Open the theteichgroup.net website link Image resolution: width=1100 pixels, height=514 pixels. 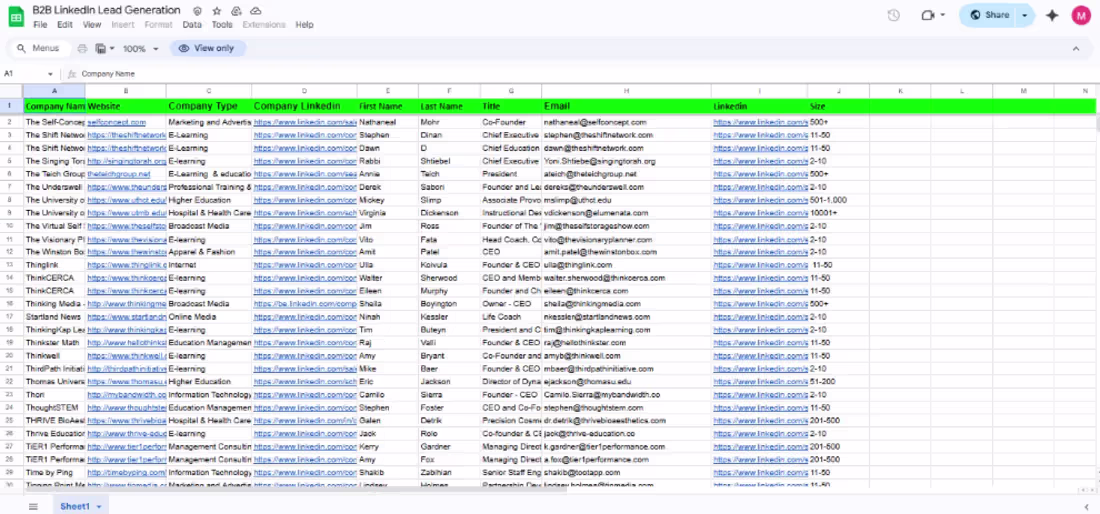[119, 174]
